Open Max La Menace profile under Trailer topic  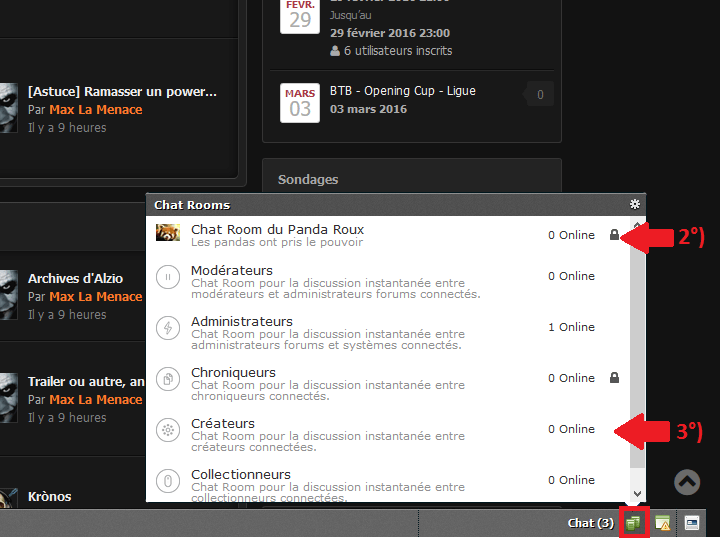[x=96, y=399]
